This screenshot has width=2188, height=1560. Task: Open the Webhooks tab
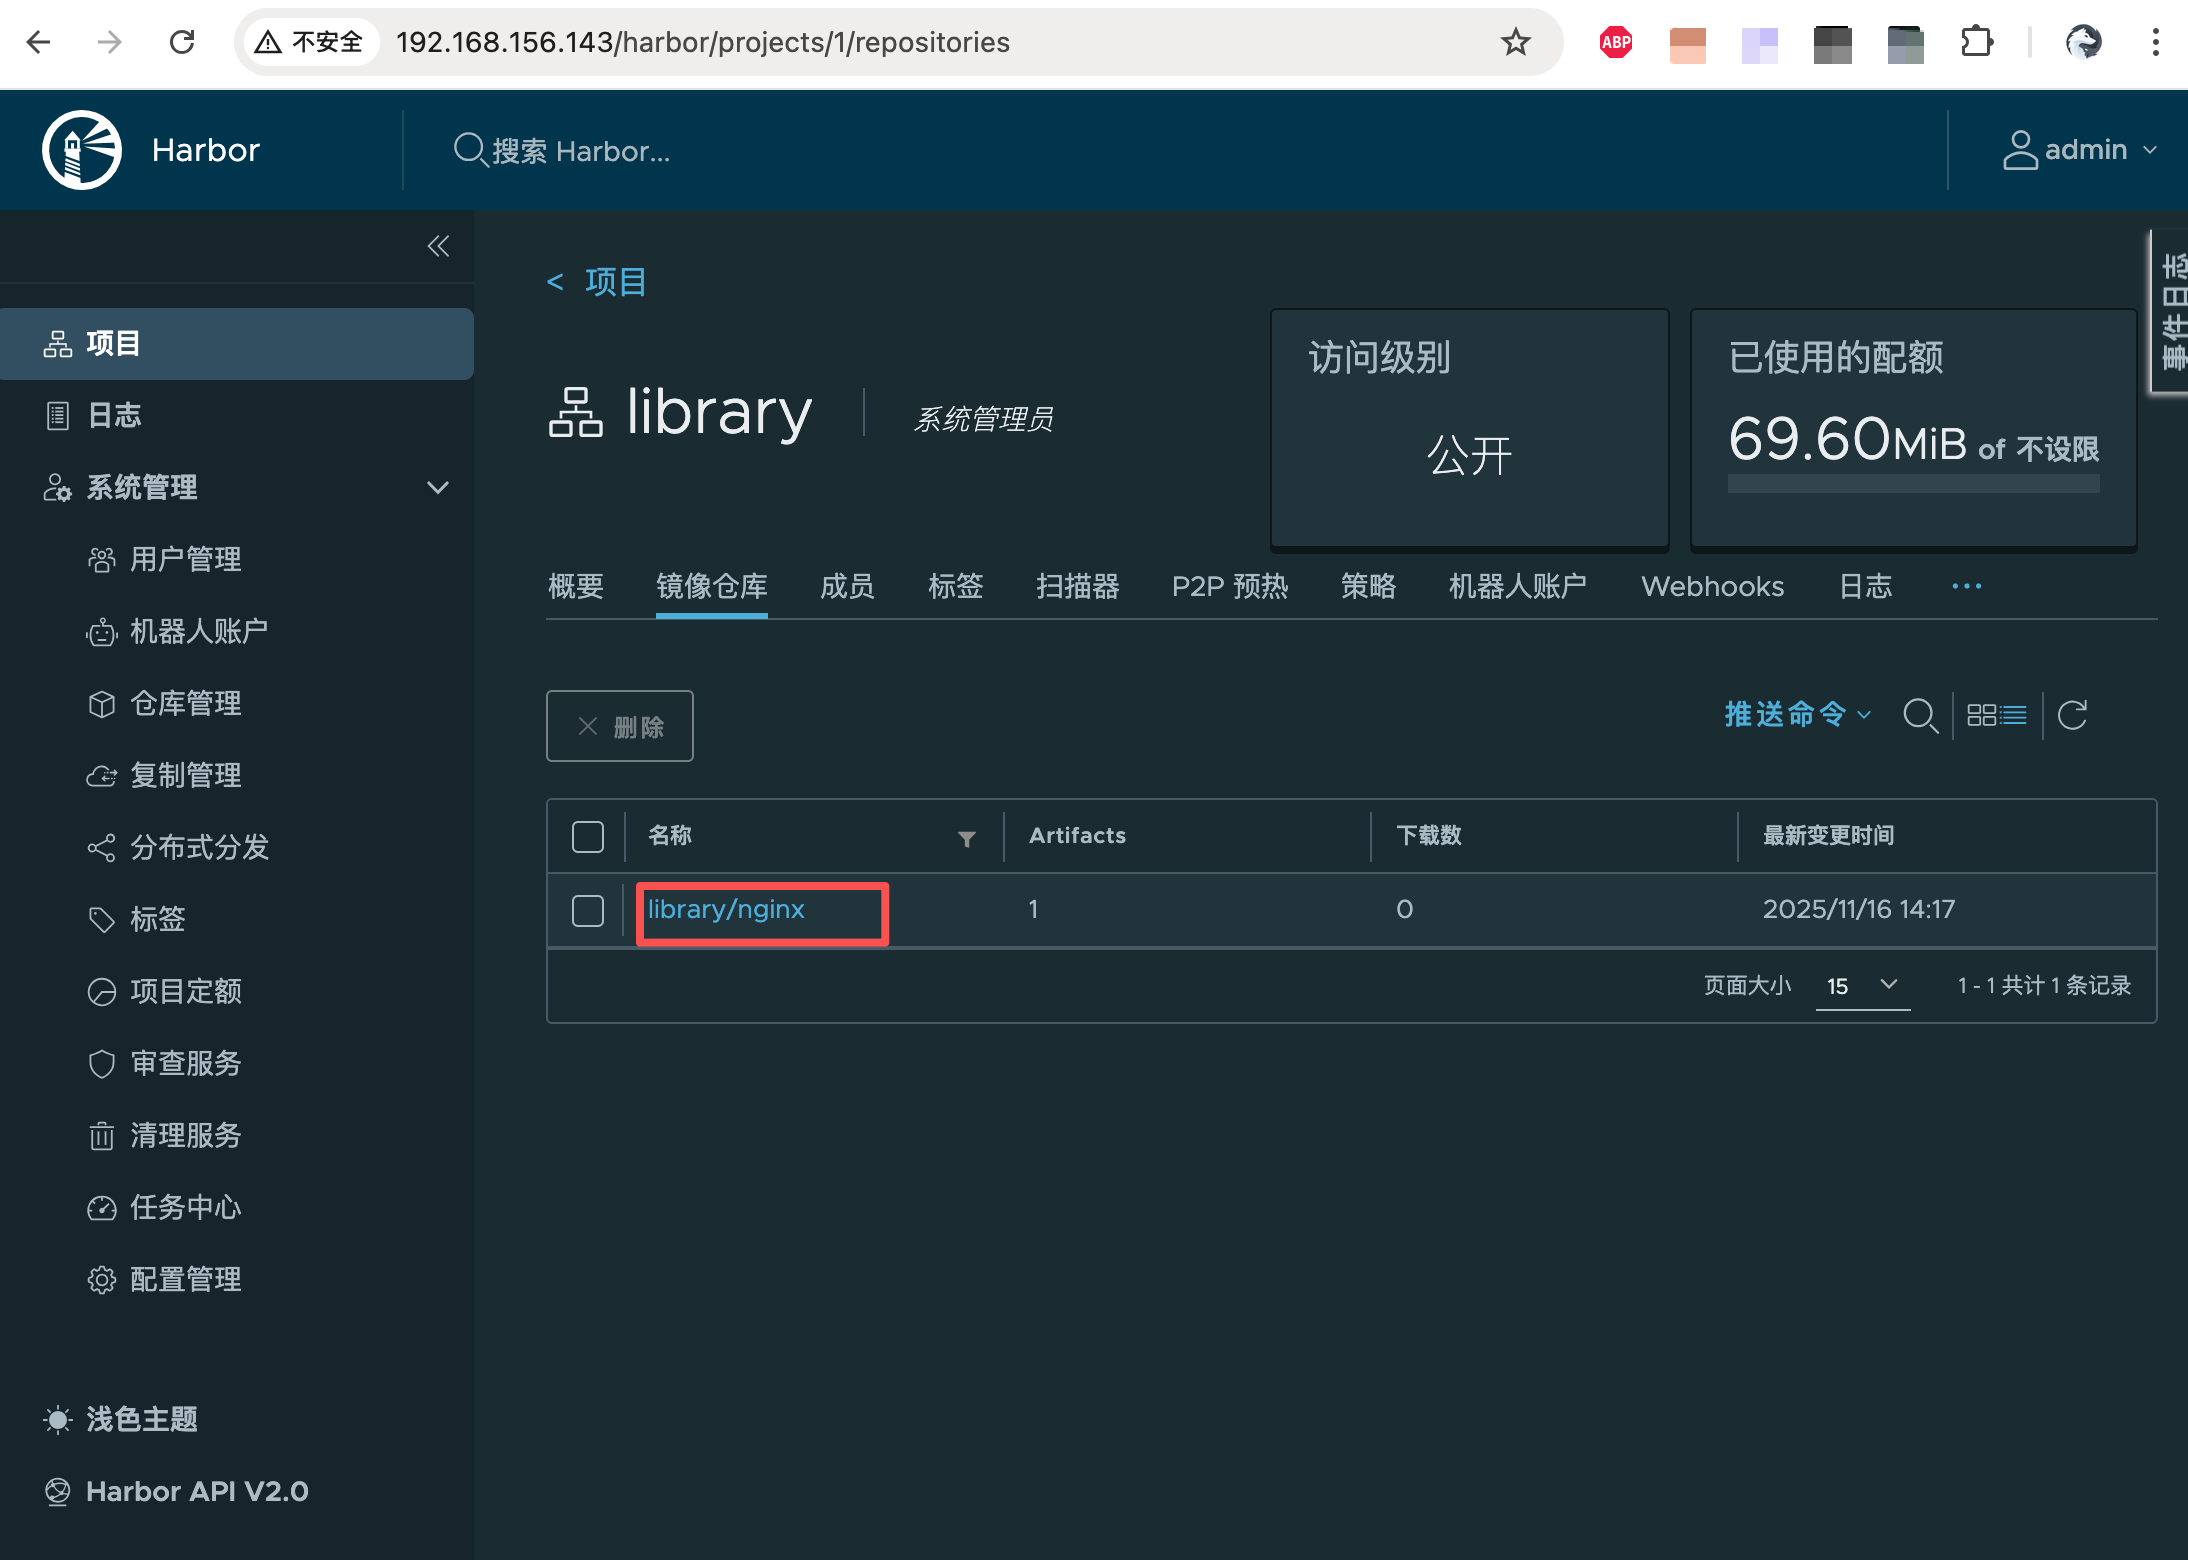pos(1712,586)
